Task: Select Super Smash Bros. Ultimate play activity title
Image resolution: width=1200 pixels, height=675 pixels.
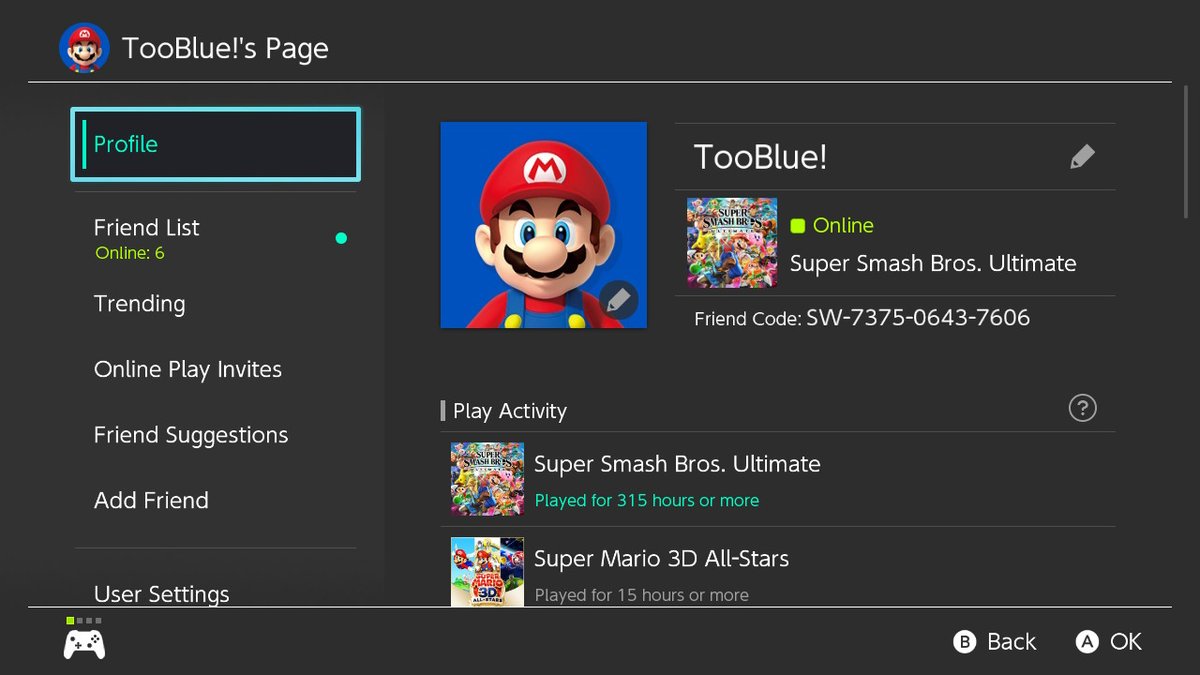Action: 677,464
